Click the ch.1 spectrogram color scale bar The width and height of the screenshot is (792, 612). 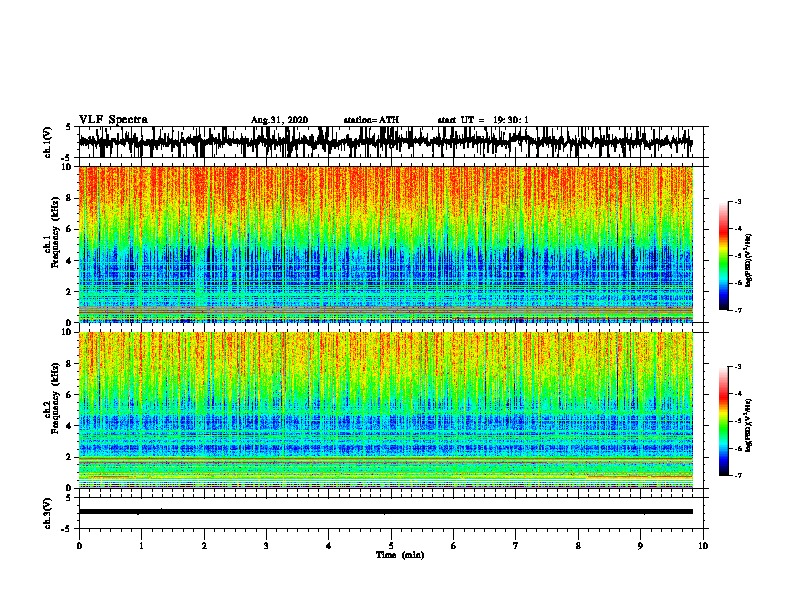coord(723,256)
